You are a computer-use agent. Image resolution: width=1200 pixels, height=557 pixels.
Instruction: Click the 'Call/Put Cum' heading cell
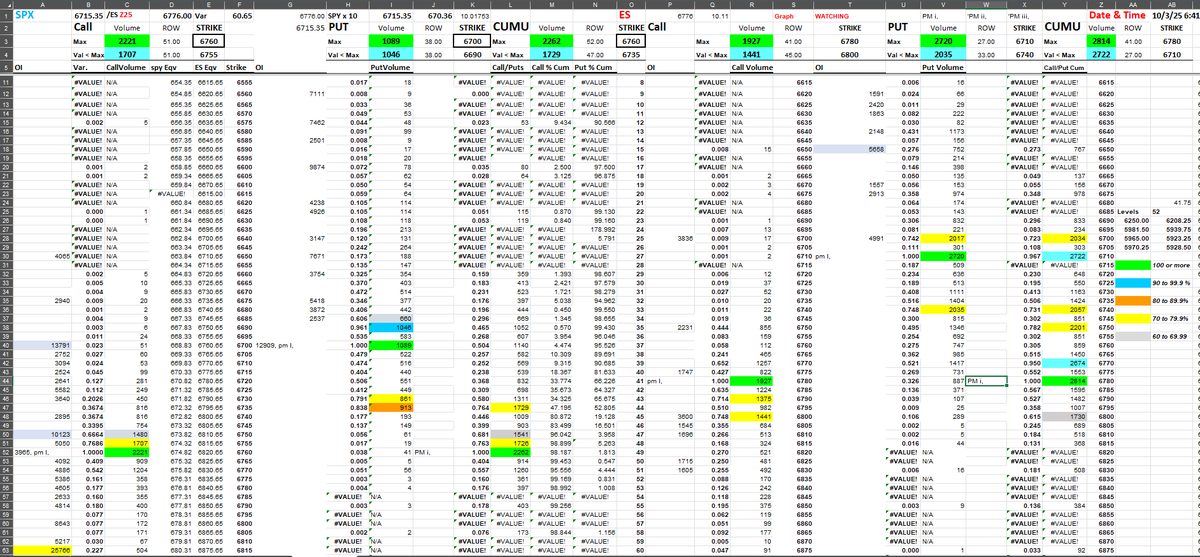(1063, 67)
